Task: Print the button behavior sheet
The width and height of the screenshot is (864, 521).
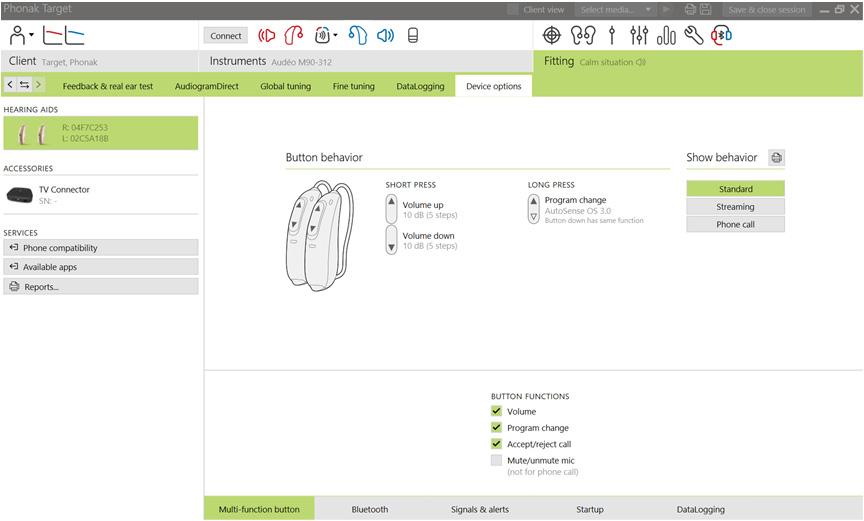Action: (x=776, y=158)
